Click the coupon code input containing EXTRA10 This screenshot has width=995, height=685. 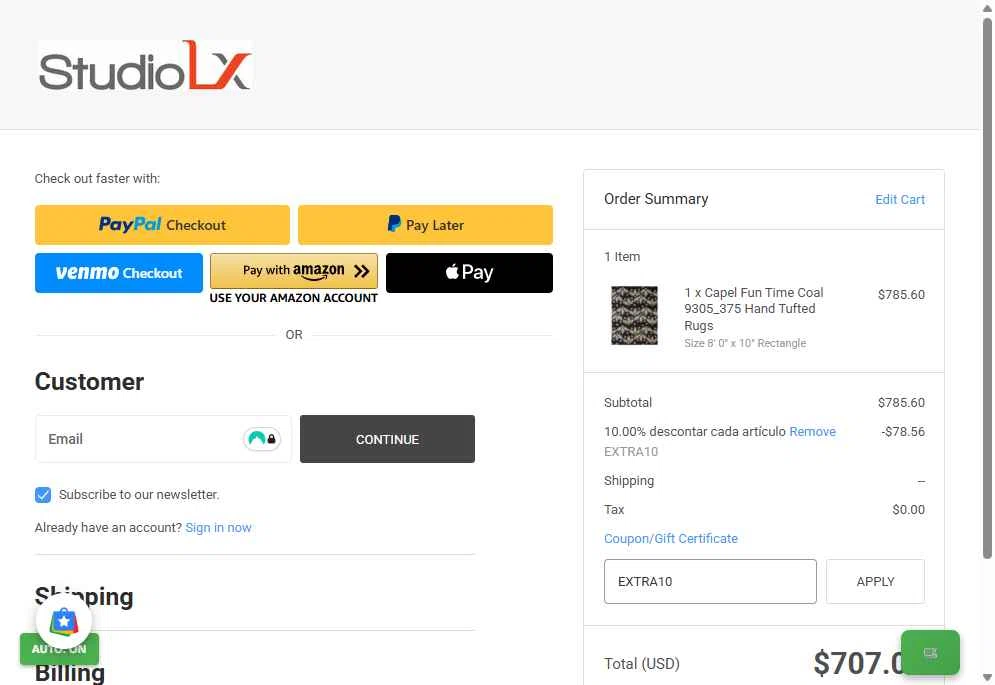710,582
